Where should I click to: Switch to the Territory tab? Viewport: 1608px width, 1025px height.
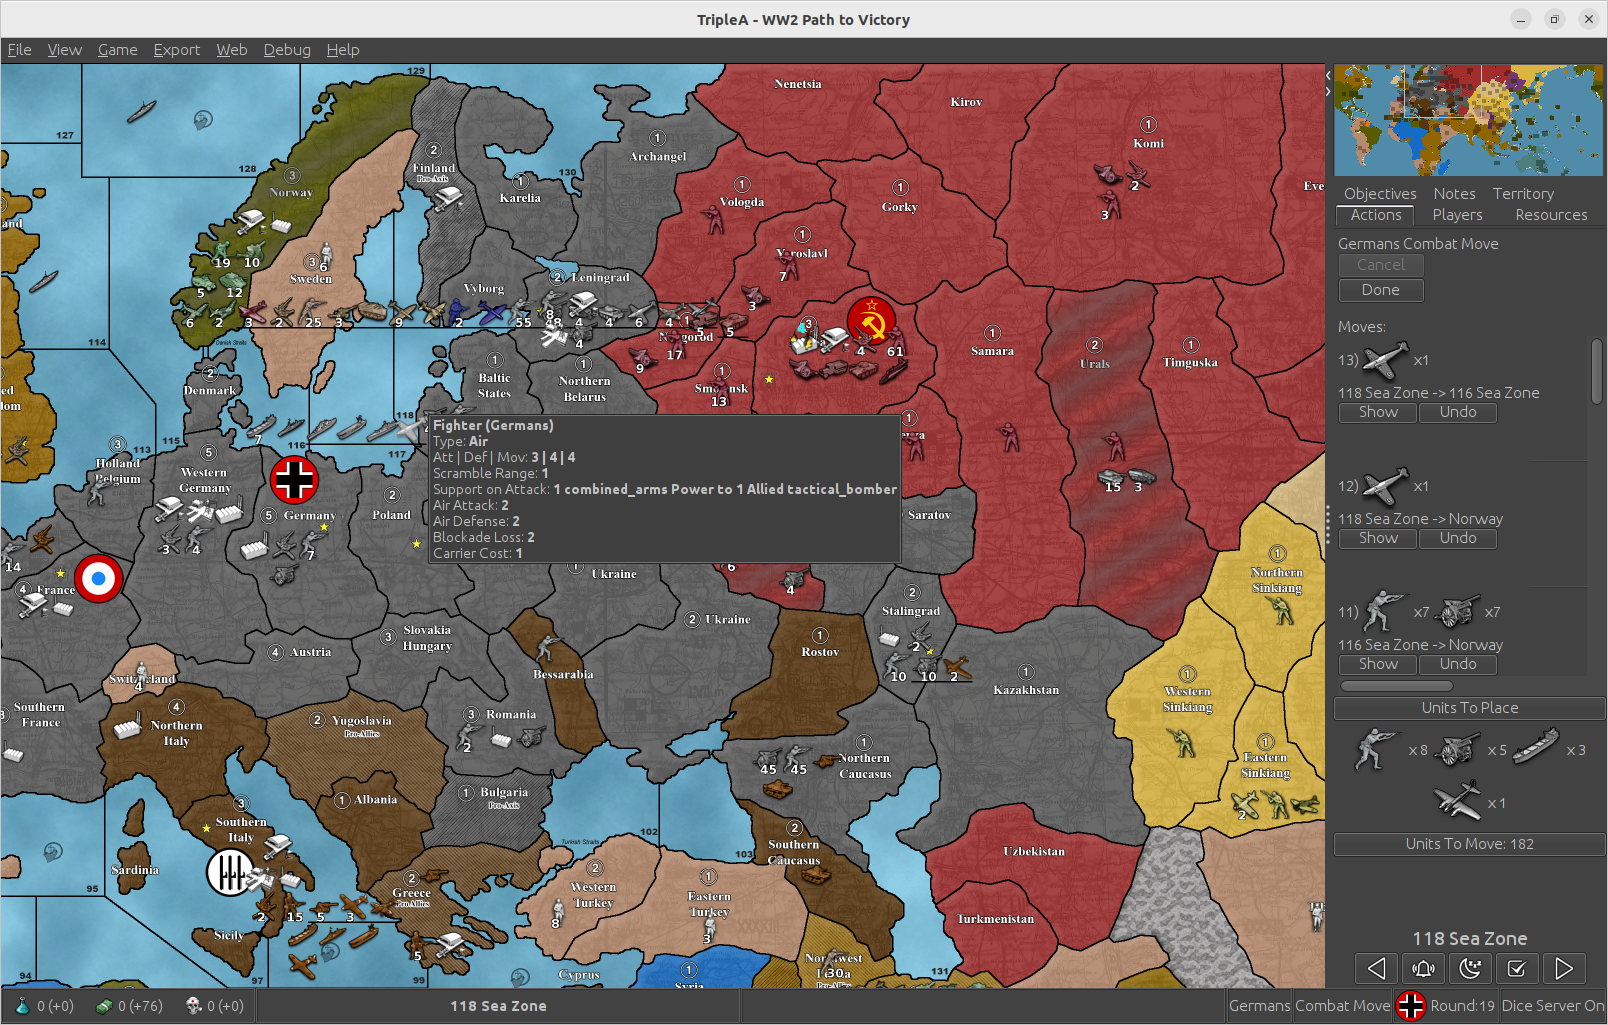[1523, 194]
